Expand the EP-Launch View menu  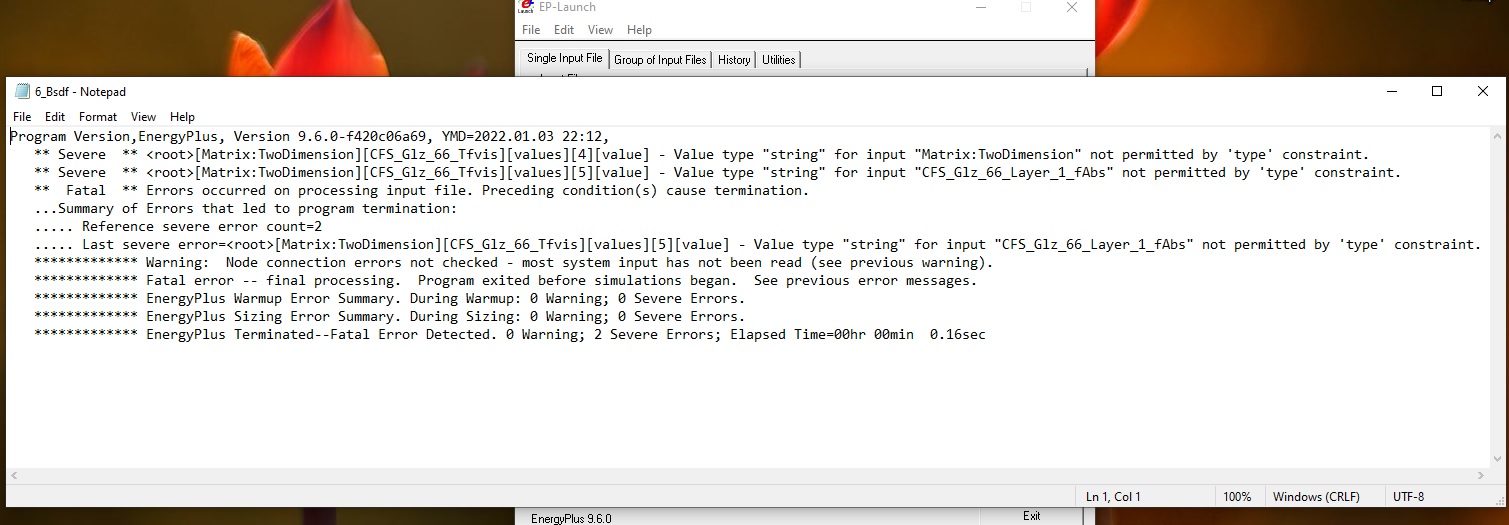pos(600,30)
